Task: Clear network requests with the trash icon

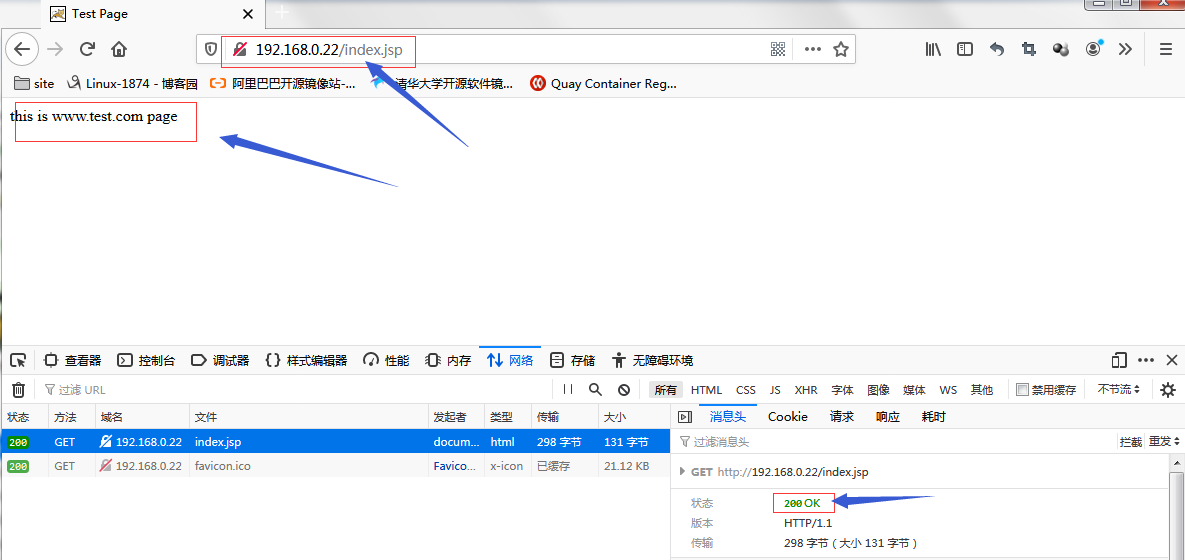Action: (x=18, y=390)
